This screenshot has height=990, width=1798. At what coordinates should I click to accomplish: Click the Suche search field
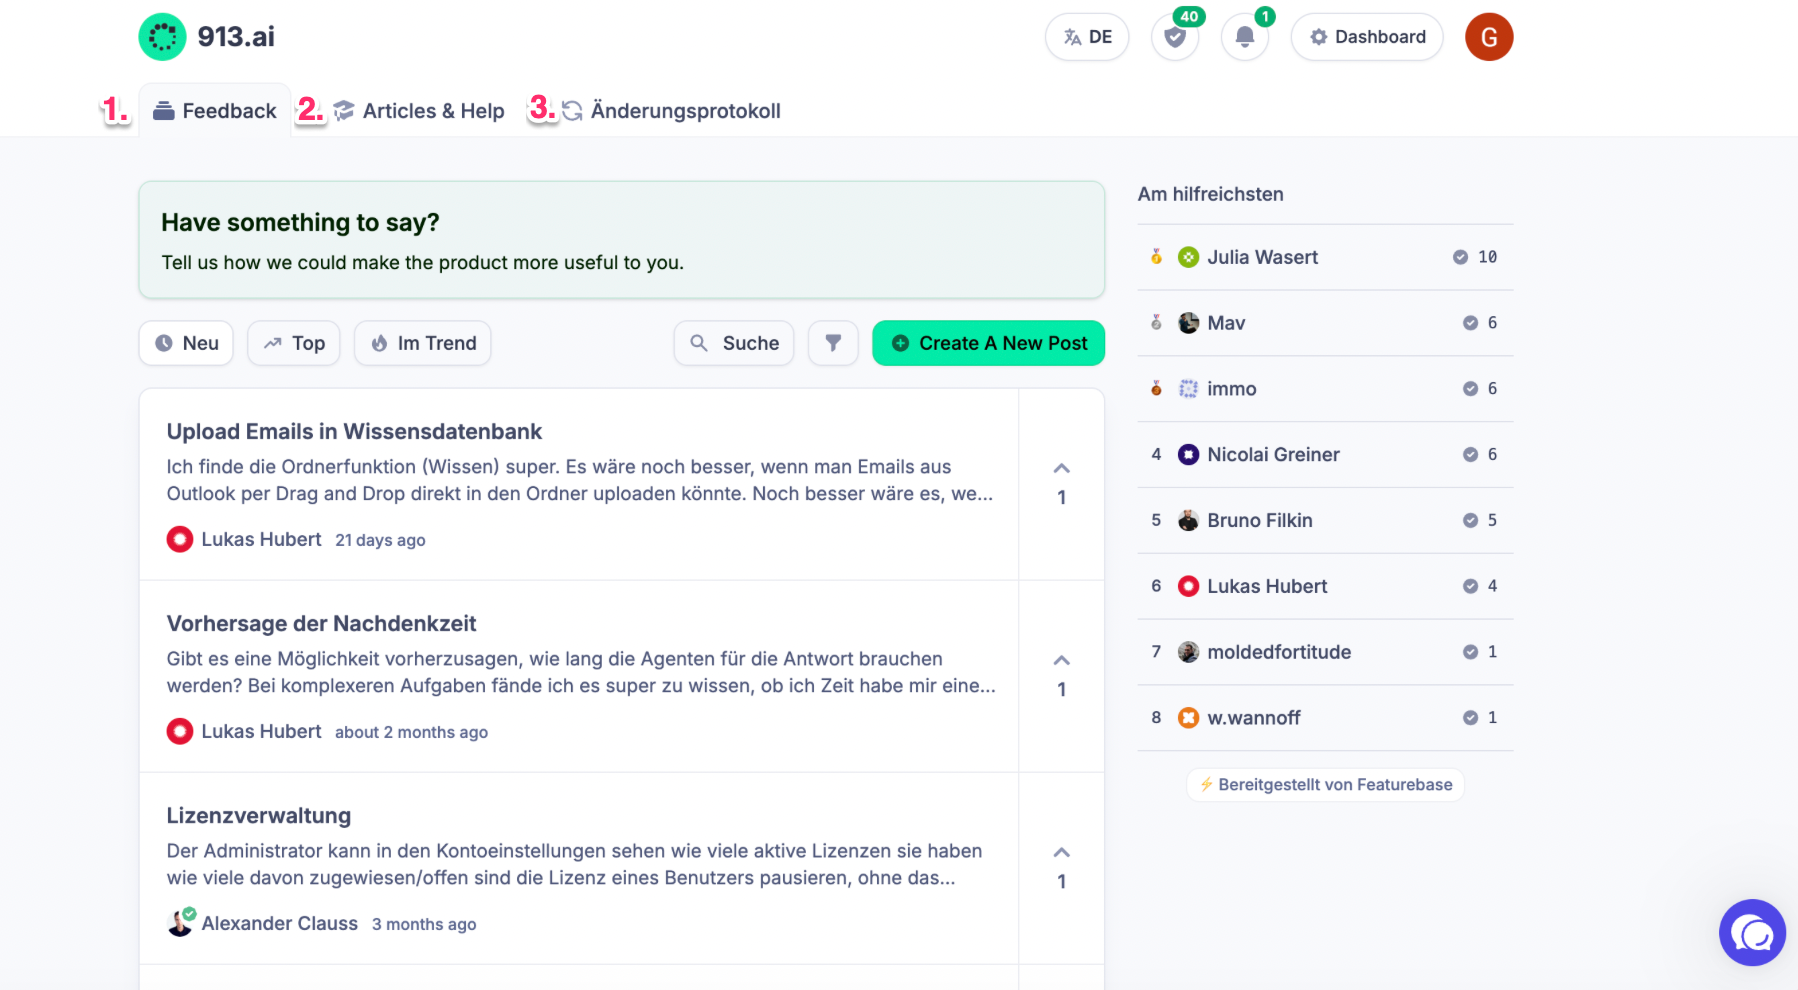click(x=734, y=343)
